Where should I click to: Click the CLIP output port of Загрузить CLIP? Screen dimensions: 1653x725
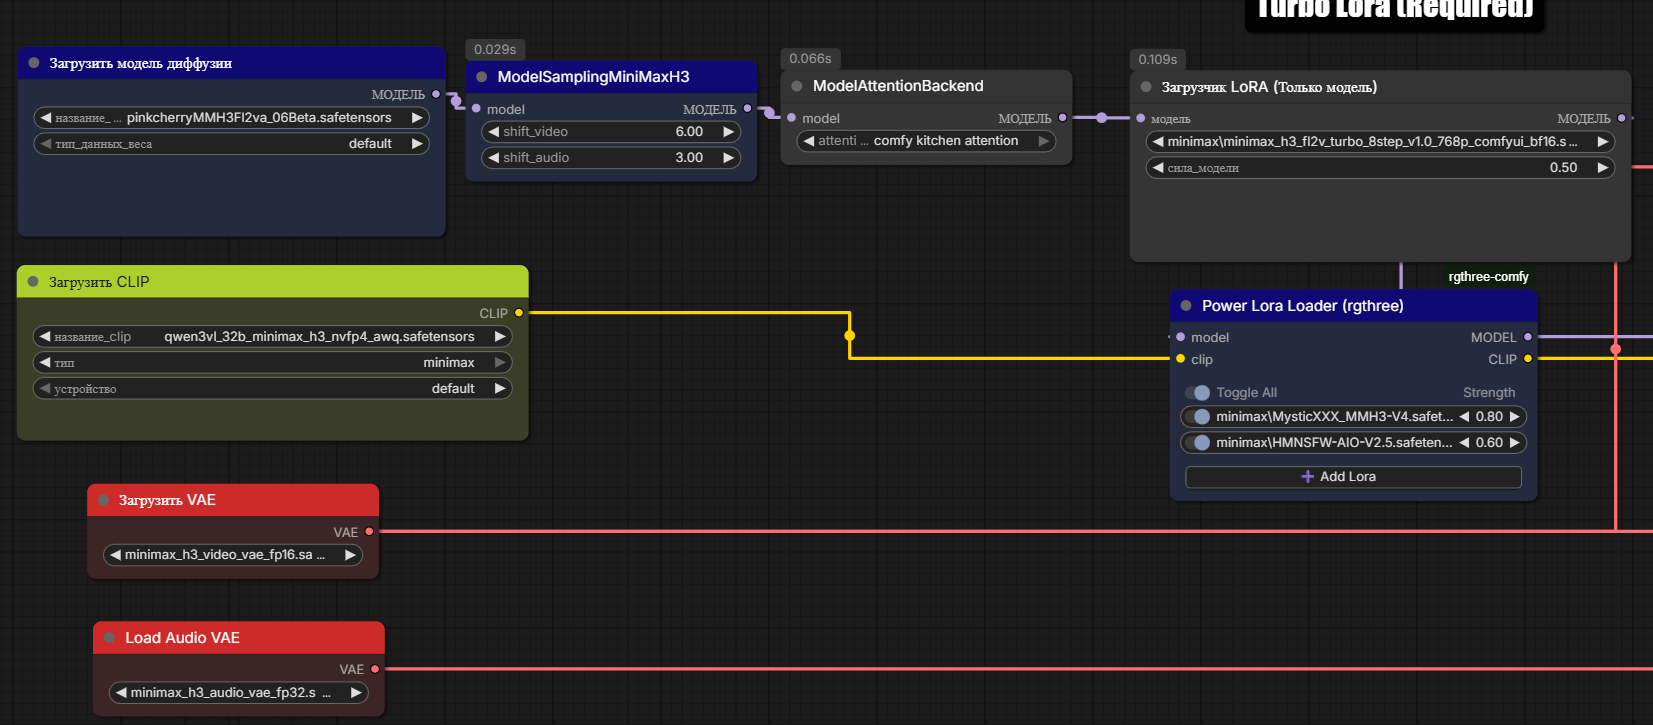[x=519, y=313]
